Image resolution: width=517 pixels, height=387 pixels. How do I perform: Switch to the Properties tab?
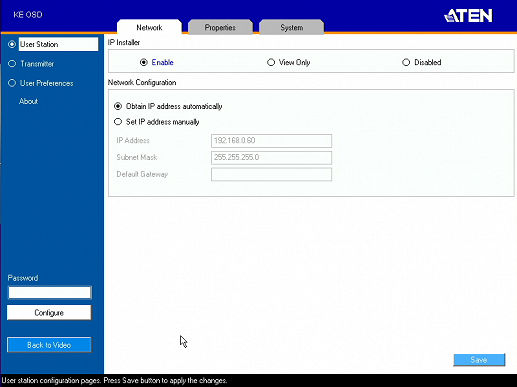click(220, 27)
